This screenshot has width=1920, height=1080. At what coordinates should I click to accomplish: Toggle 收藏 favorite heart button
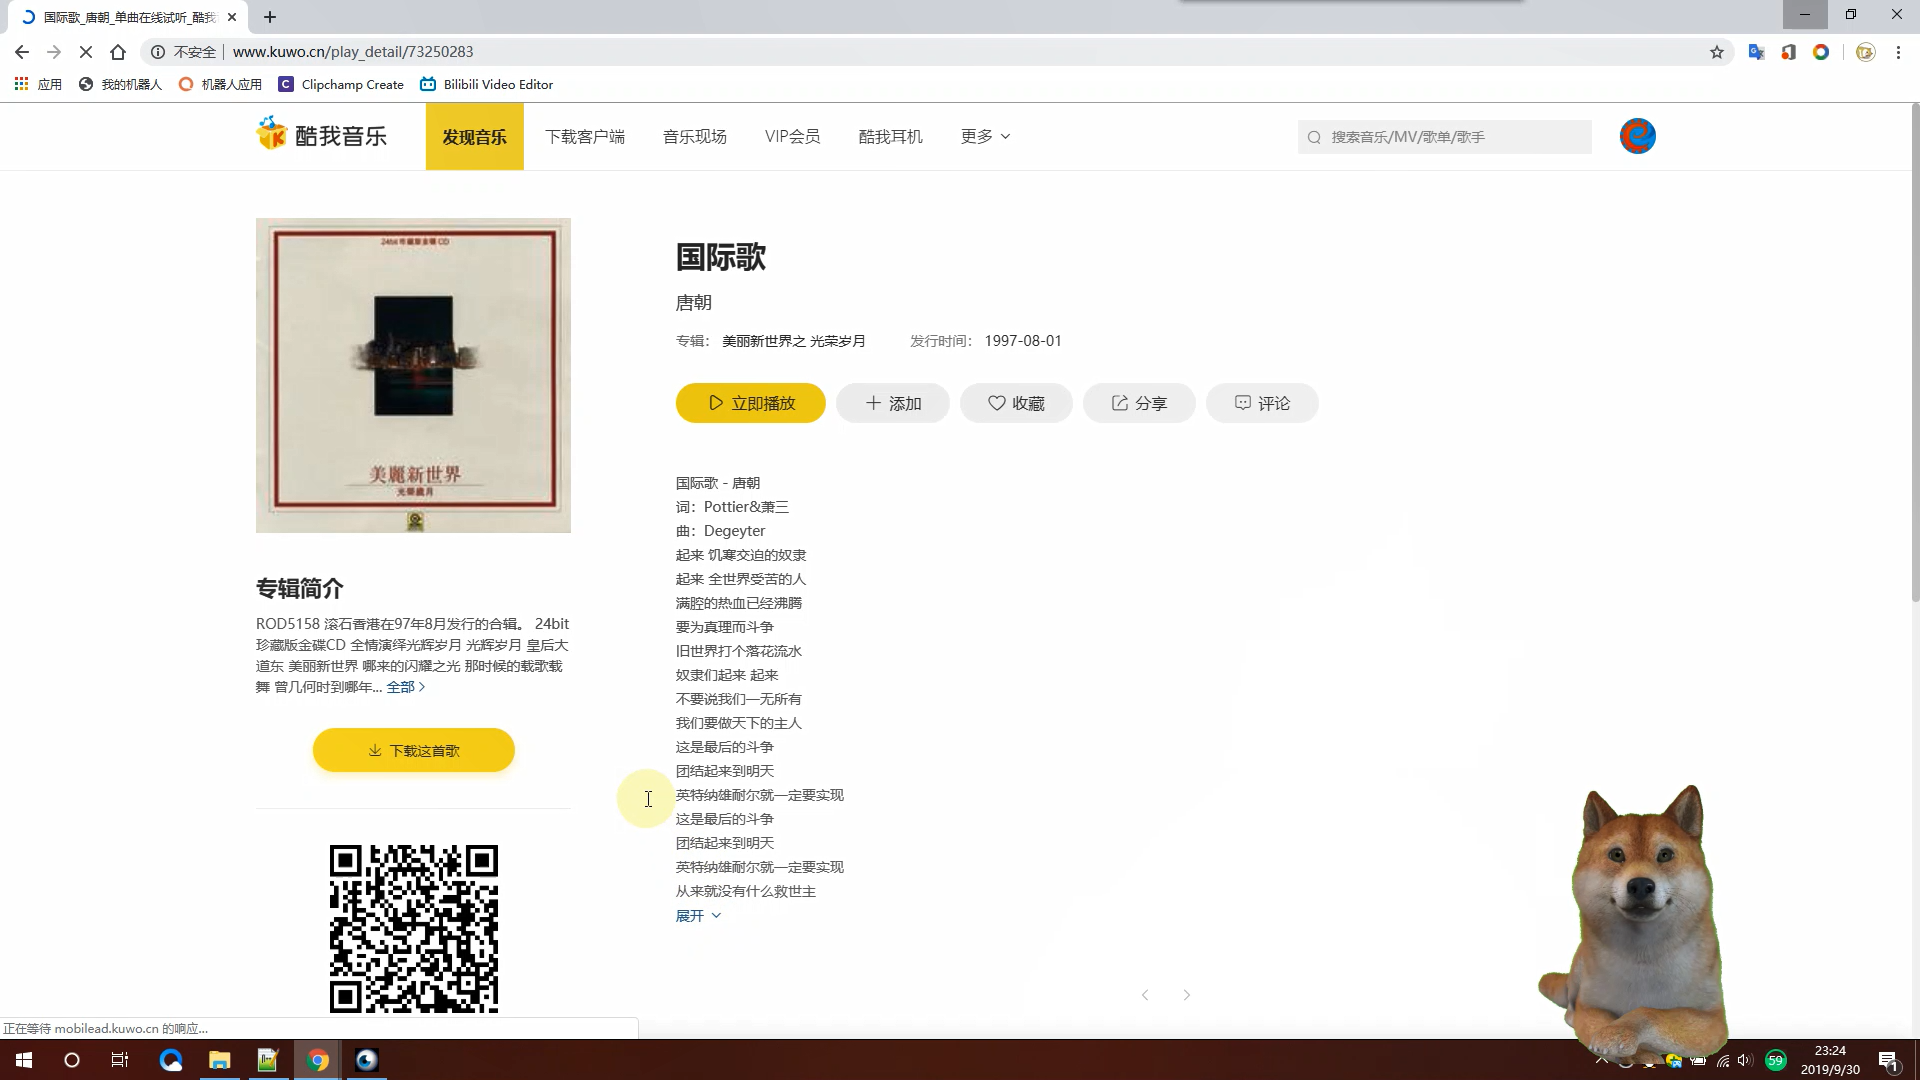coord(1016,403)
